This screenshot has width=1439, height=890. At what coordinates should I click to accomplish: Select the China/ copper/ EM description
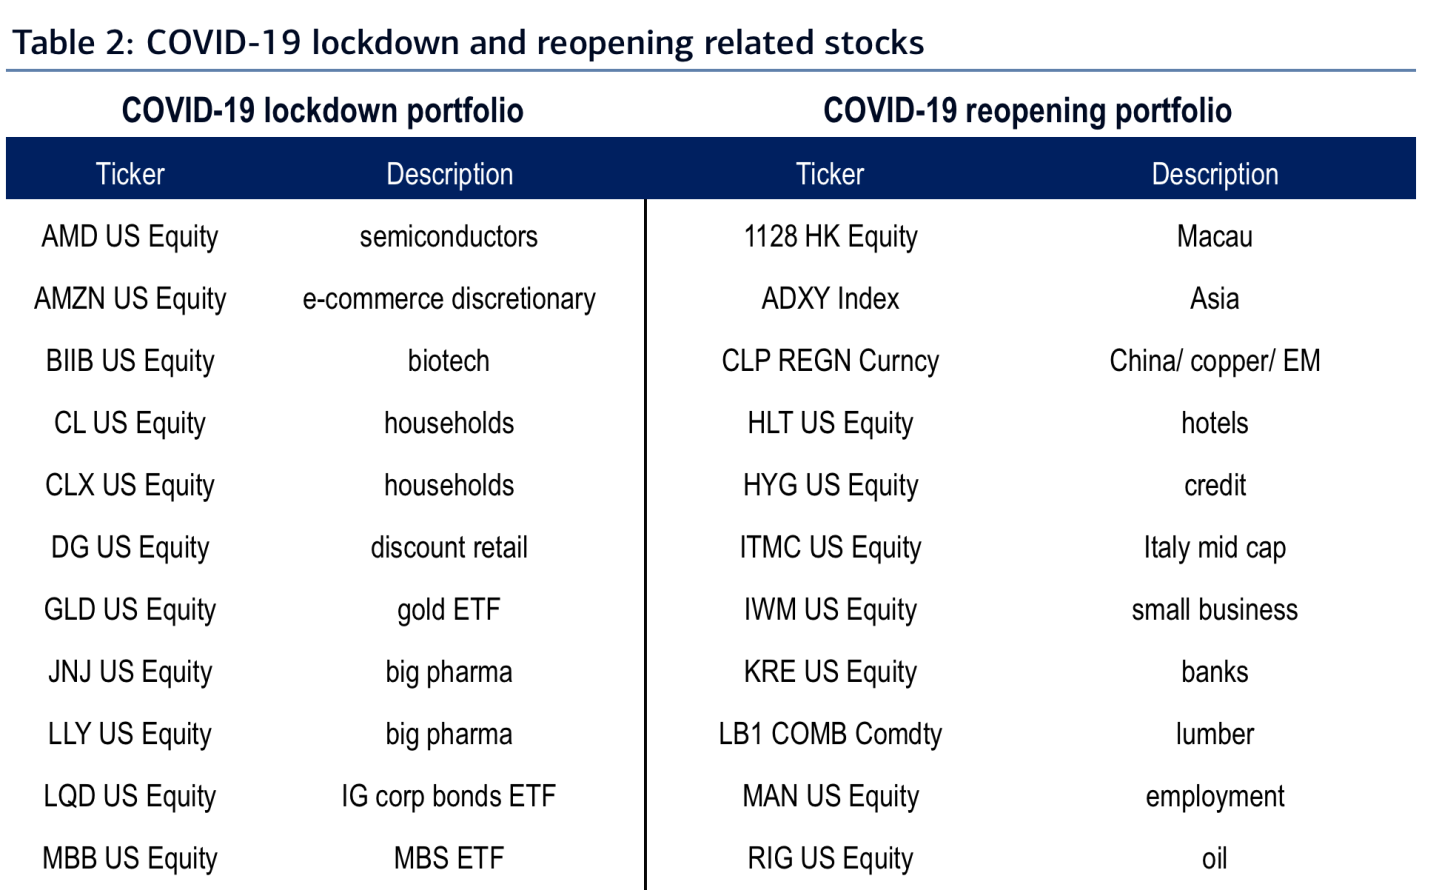click(1215, 361)
